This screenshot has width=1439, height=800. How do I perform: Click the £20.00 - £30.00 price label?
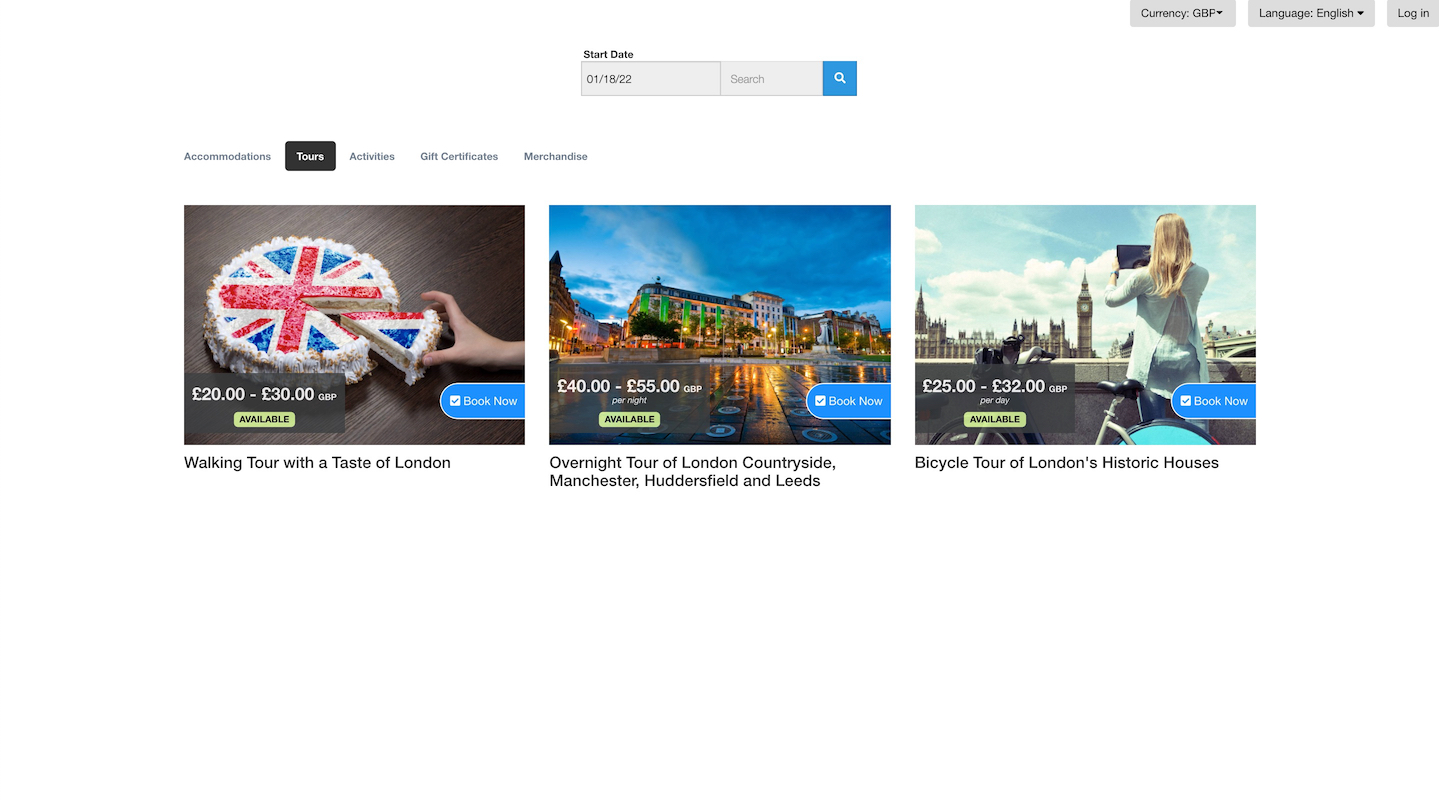point(264,394)
